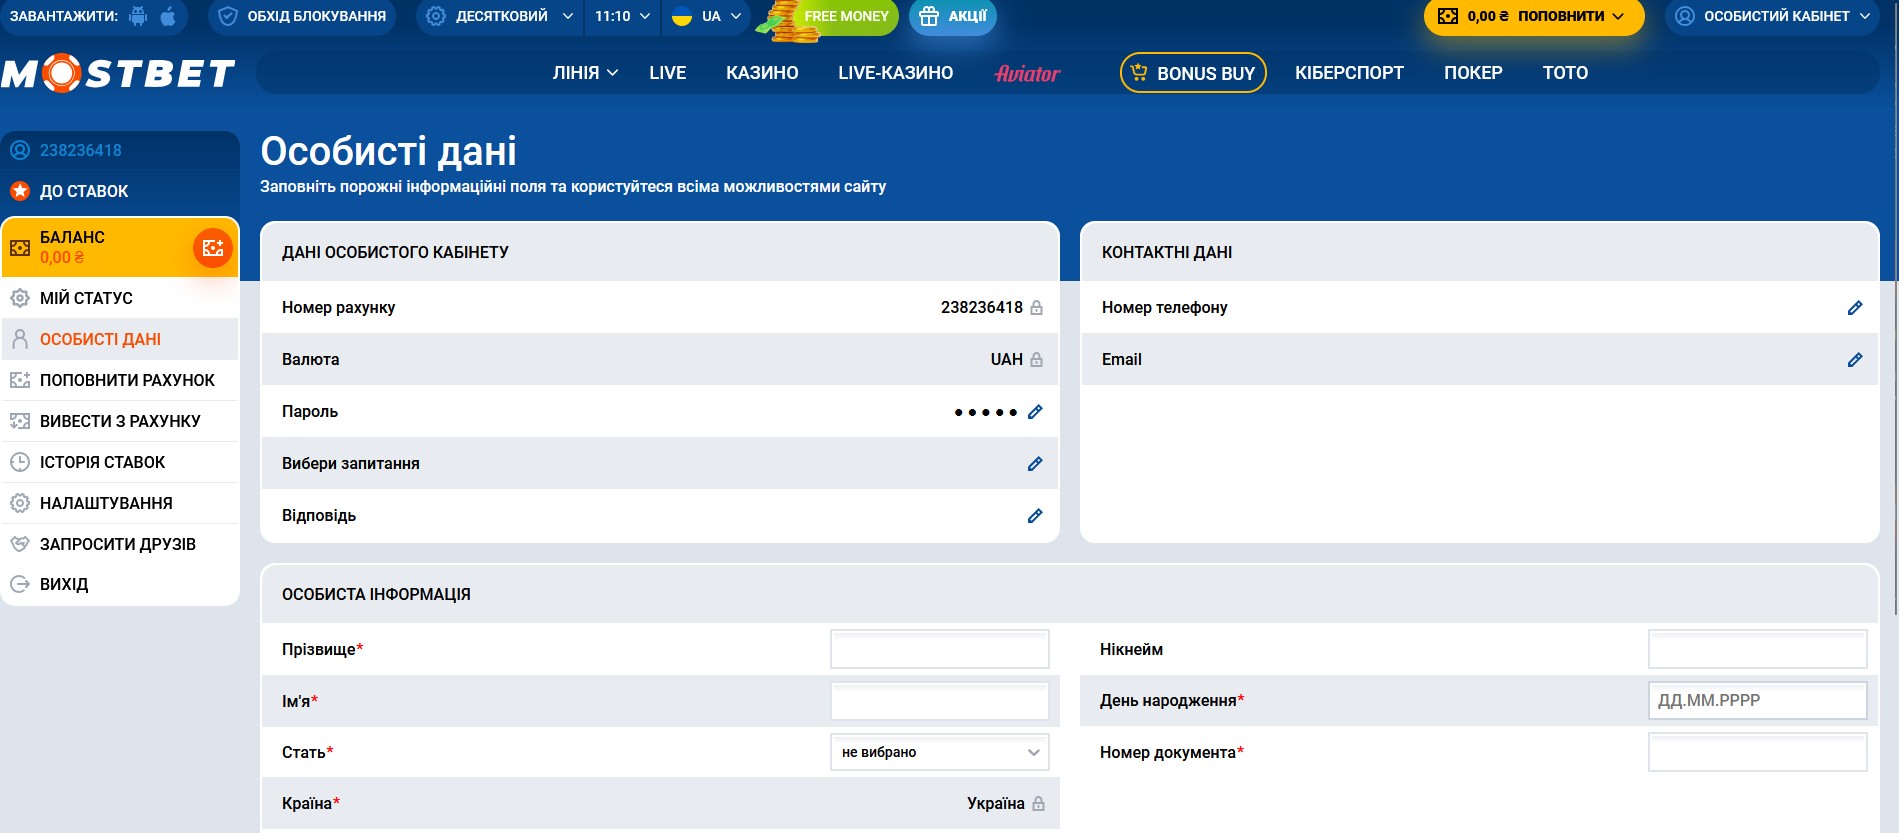Select Особисті дані in sidebar
The image size is (1899, 833).
[x=120, y=339]
